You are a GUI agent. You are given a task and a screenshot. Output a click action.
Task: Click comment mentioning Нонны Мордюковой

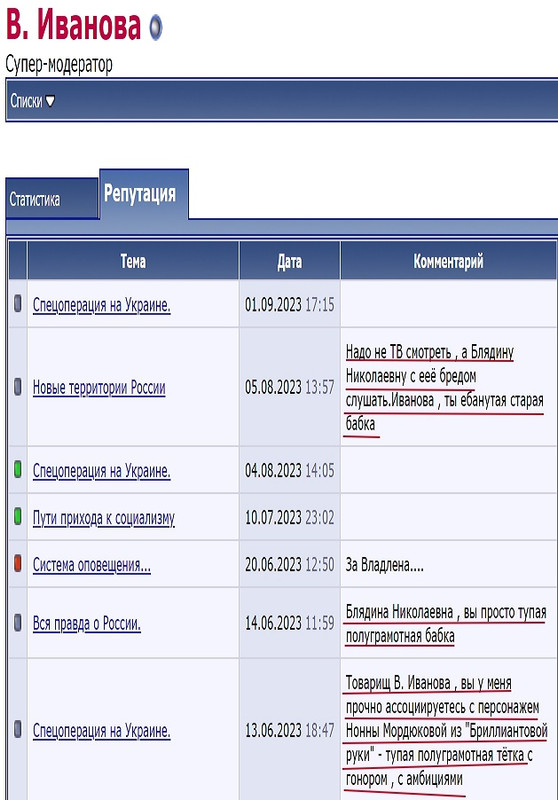pyautogui.click(x=446, y=731)
